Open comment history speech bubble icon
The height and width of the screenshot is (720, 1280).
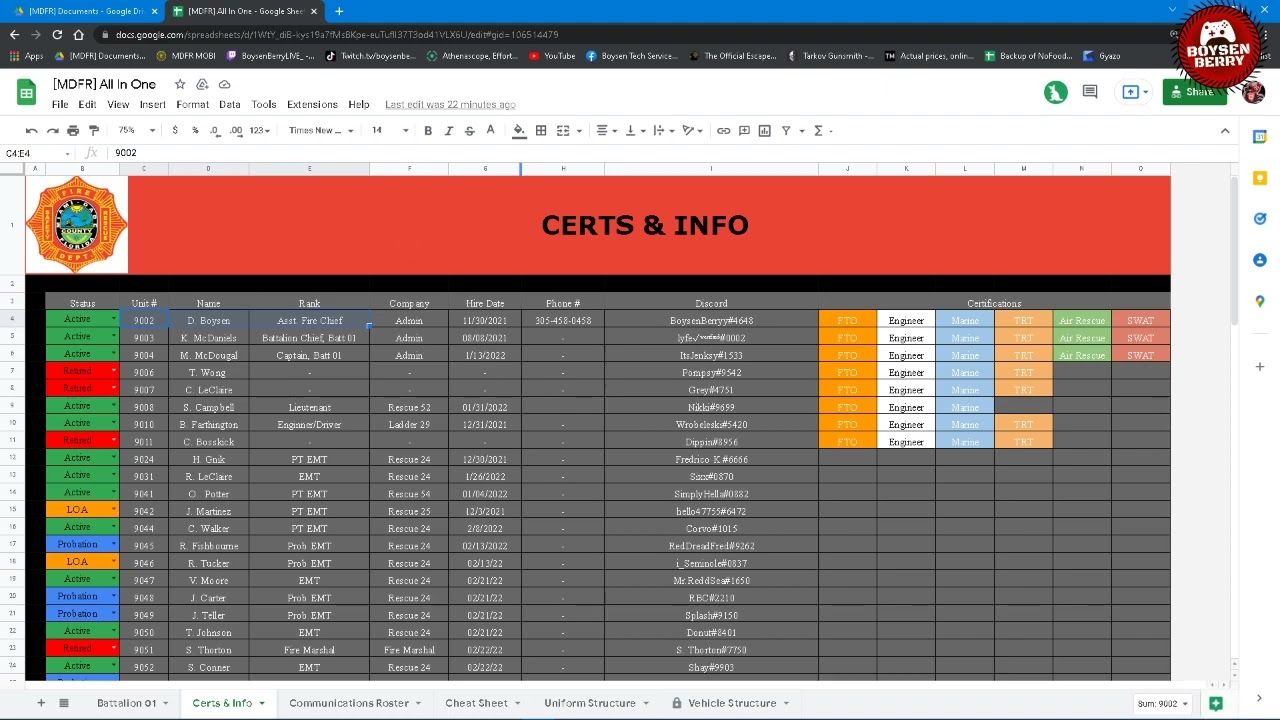click(x=1090, y=92)
